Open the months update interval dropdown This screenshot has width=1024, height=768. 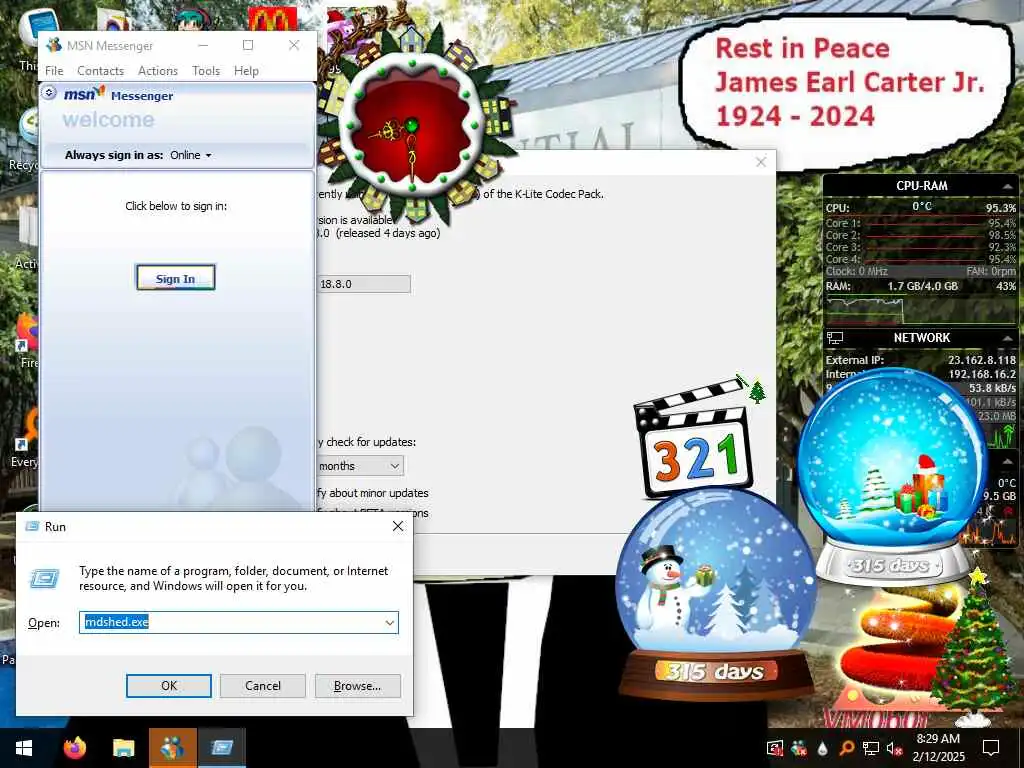[x=360, y=466]
